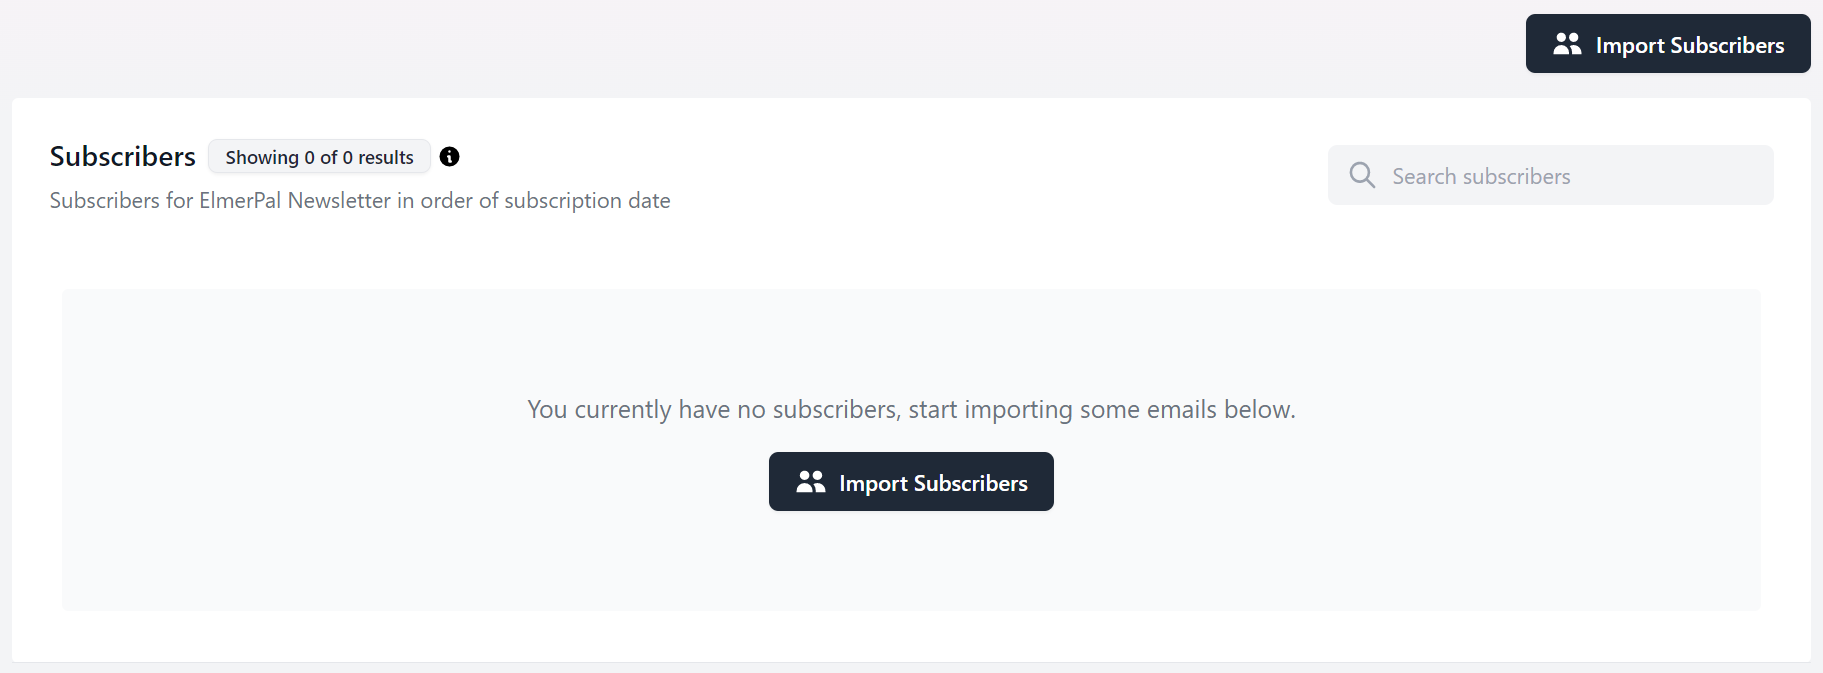Click the 'Showing 0 of 0 results' badge
This screenshot has height=673, width=1823.
pyautogui.click(x=319, y=157)
